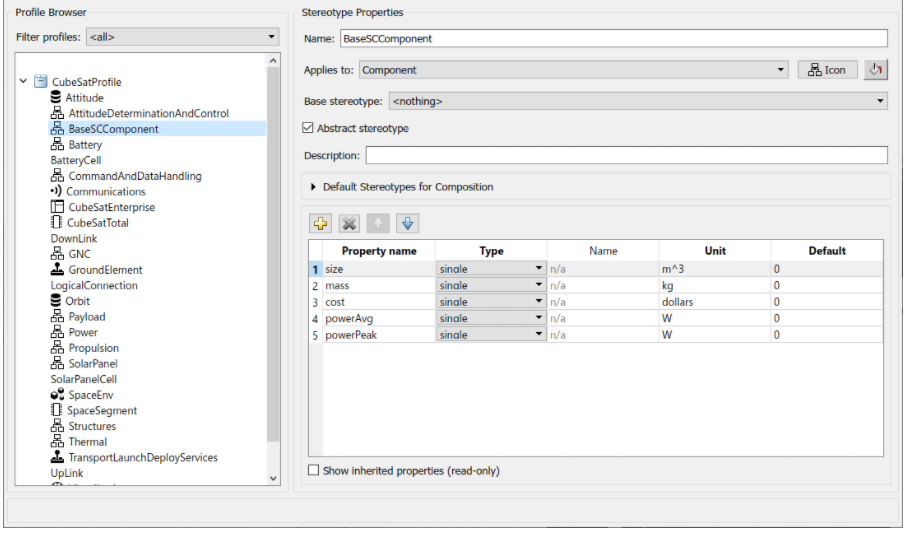Click the delete property X button
Screen dimensions: 911x533
coord(349,223)
